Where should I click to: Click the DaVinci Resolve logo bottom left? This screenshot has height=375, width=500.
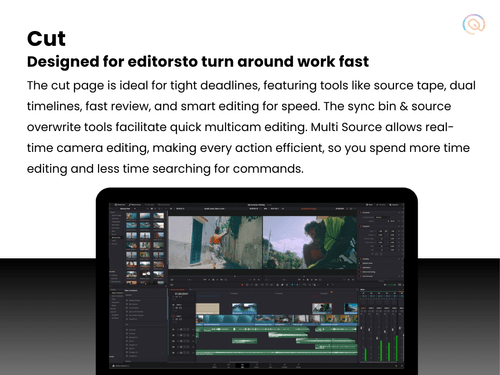click(x=113, y=366)
